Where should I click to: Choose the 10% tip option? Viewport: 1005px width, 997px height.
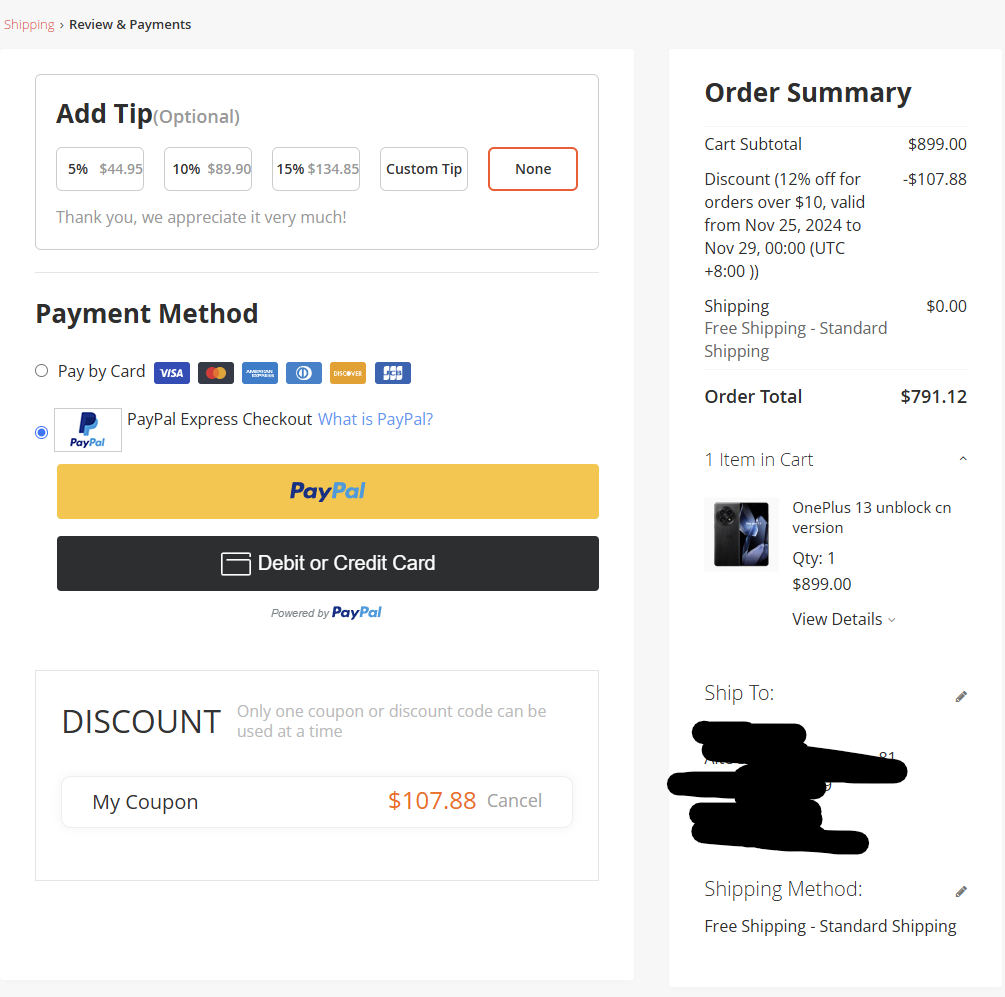212,169
